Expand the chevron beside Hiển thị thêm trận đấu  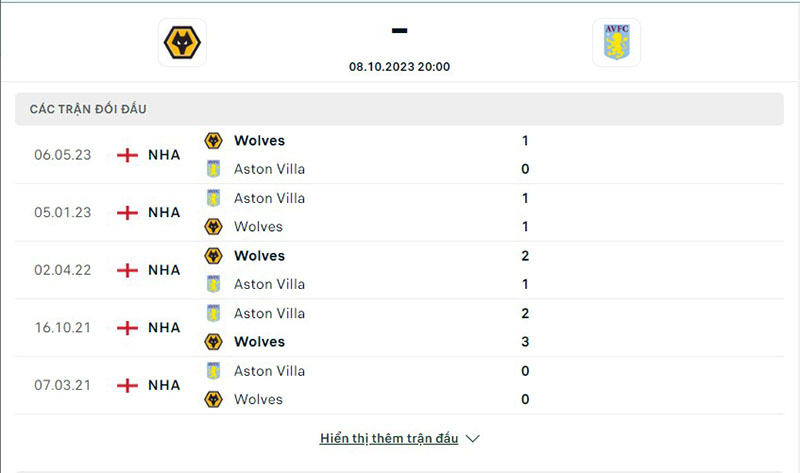coord(473,438)
